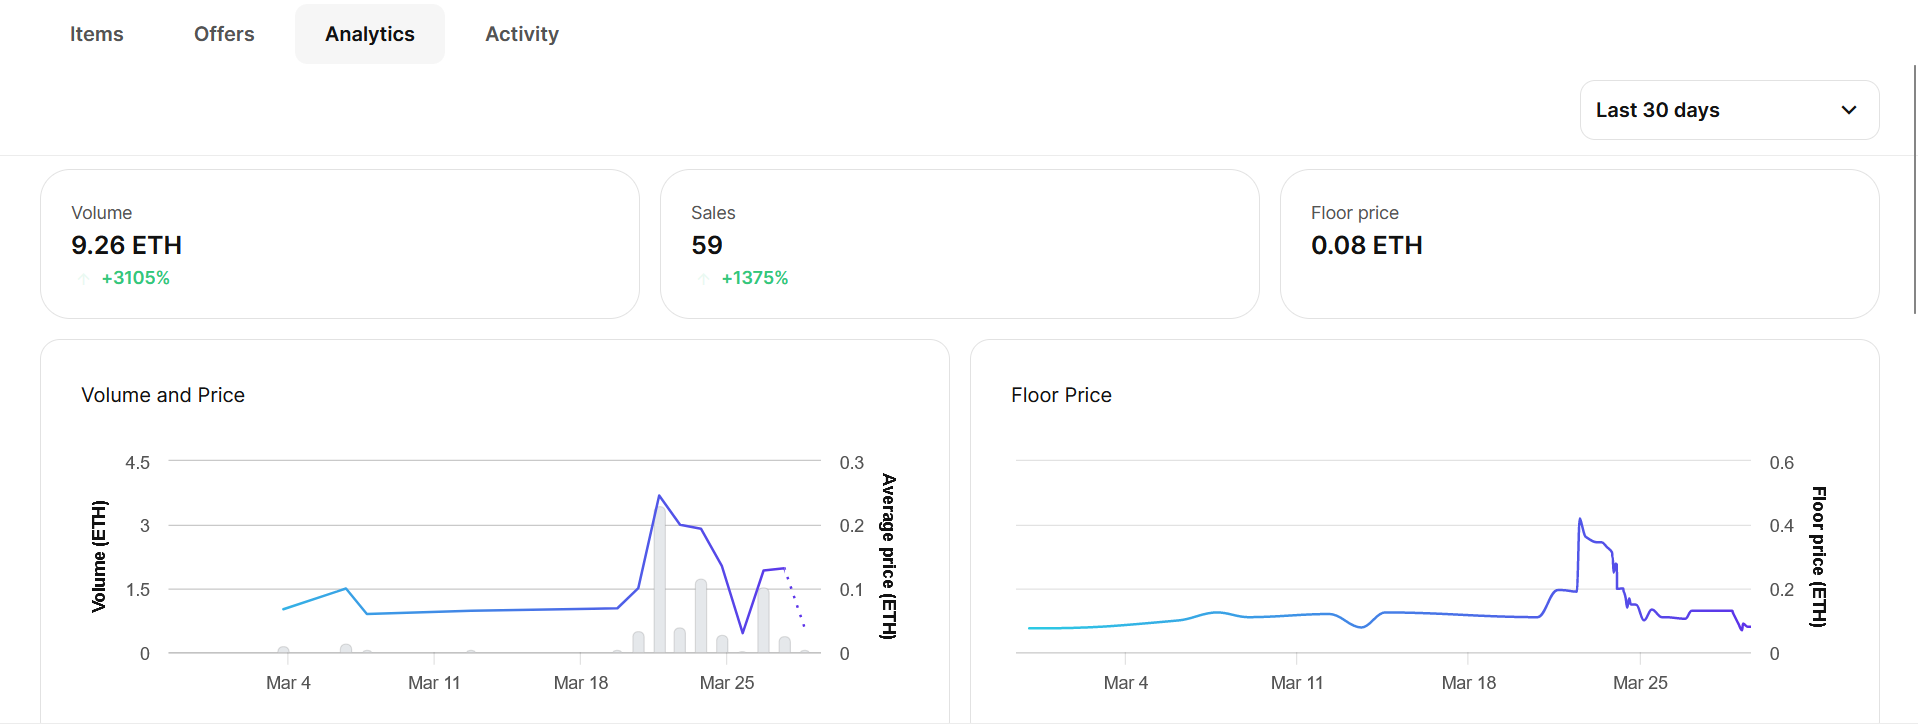1918x726 pixels.
Task: Switch to the Offers tab
Action: point(224,34)
